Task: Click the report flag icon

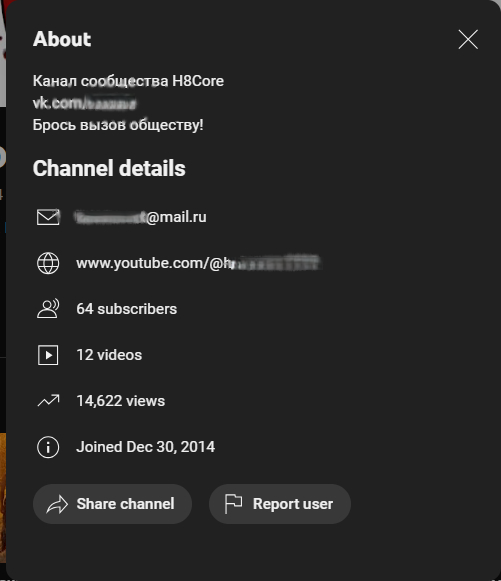Action: tap(233, 504)
